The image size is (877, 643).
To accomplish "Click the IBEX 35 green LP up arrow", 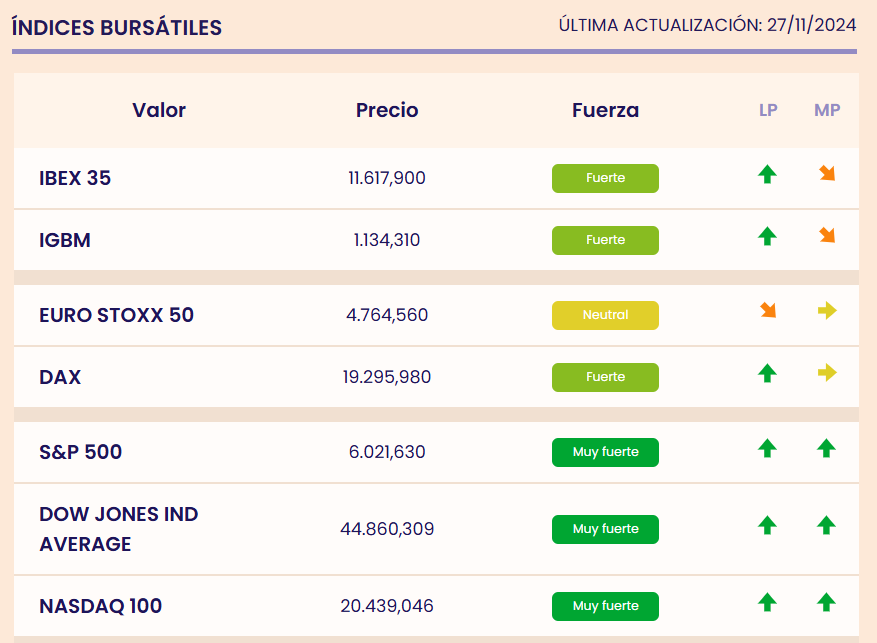I will [x=767, y=175].
